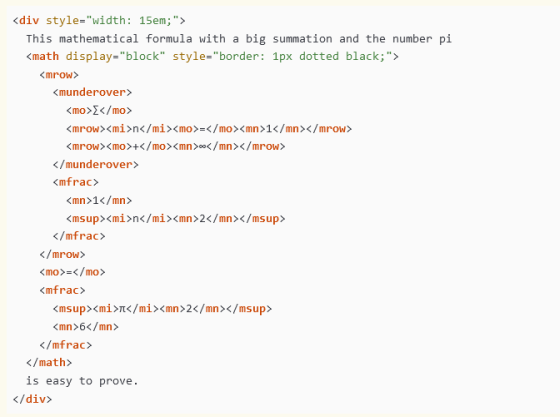Click the closing mrow tag after mfrac
Viewport: 560px width, 417px height.
[62, 255]
